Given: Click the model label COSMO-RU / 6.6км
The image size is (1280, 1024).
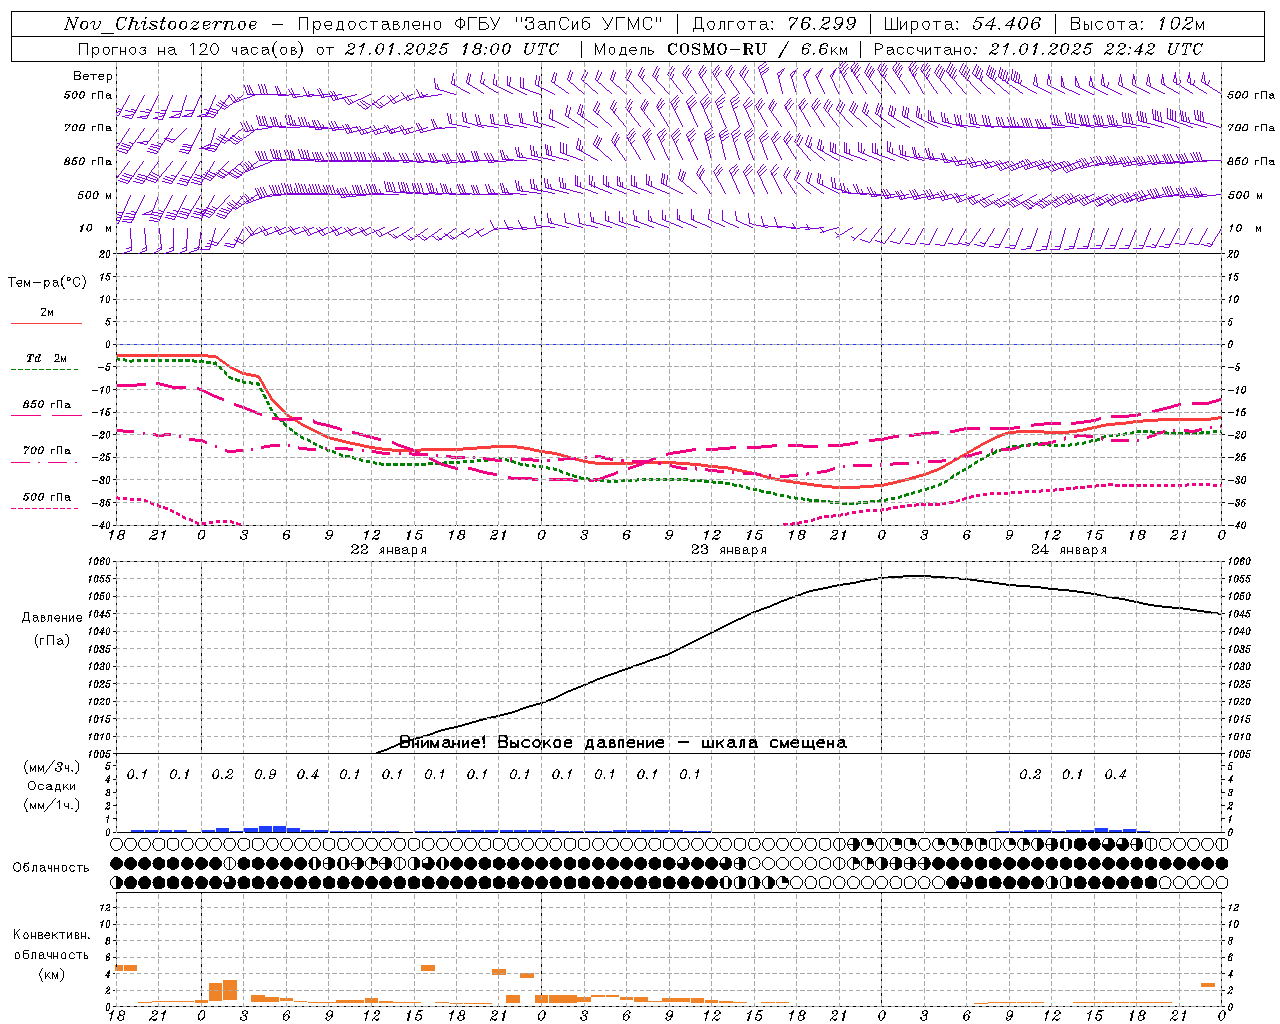Looking at the screenshot, I should coord(758,49).
